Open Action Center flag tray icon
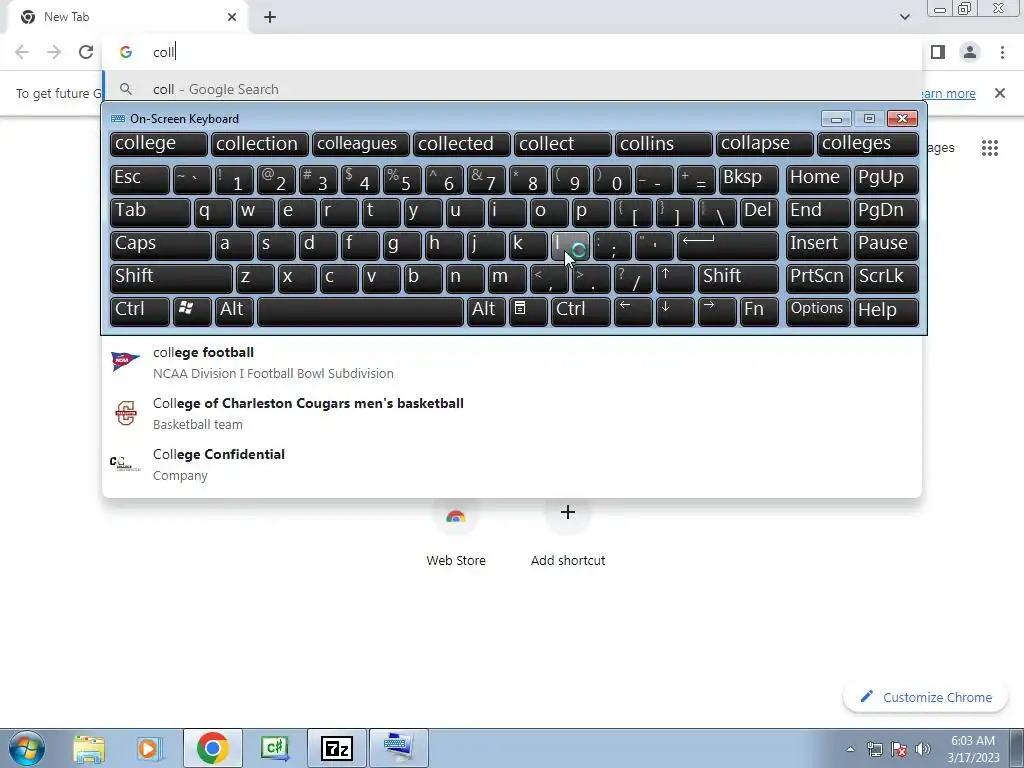Image resolution: width=1024 pixels, height=768 pixels. [x=899, y=749]
